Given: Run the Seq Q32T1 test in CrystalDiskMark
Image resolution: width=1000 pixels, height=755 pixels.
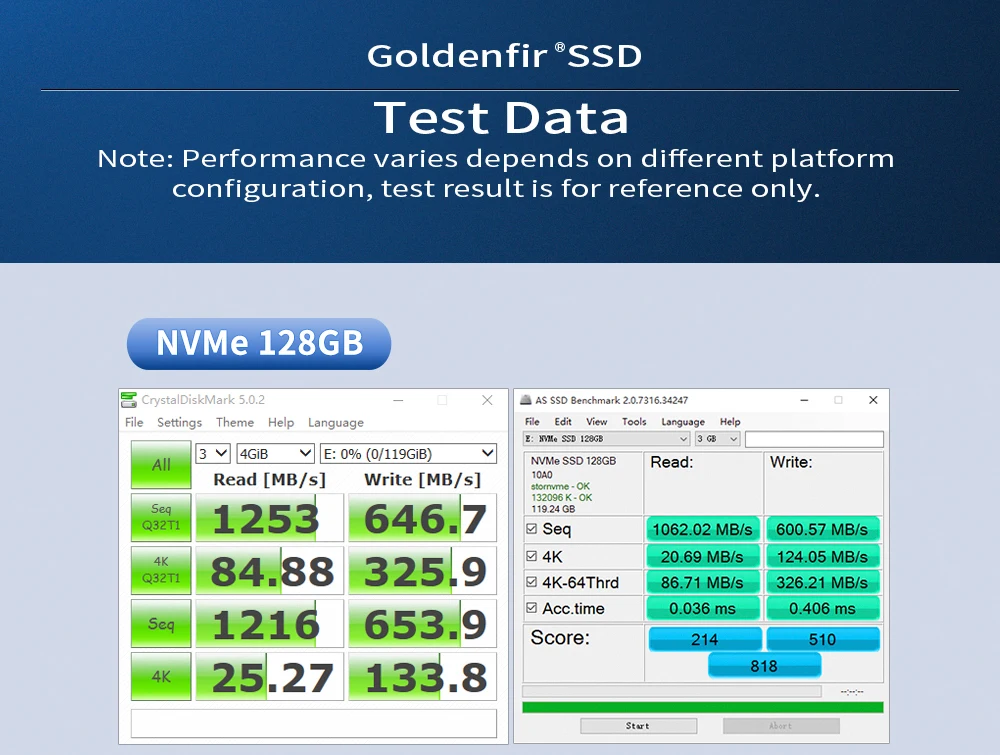Looking at the screenshot, I should [x=161, y=517].
